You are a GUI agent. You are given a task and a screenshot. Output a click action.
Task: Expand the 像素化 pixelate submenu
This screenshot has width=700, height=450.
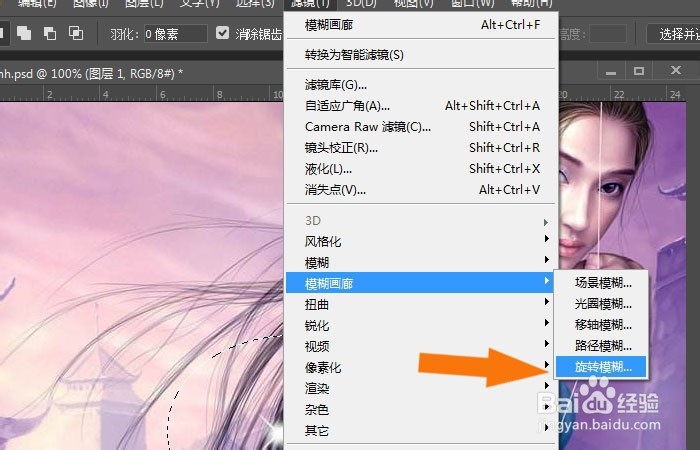pyautogui.click(x=421, y=367)
